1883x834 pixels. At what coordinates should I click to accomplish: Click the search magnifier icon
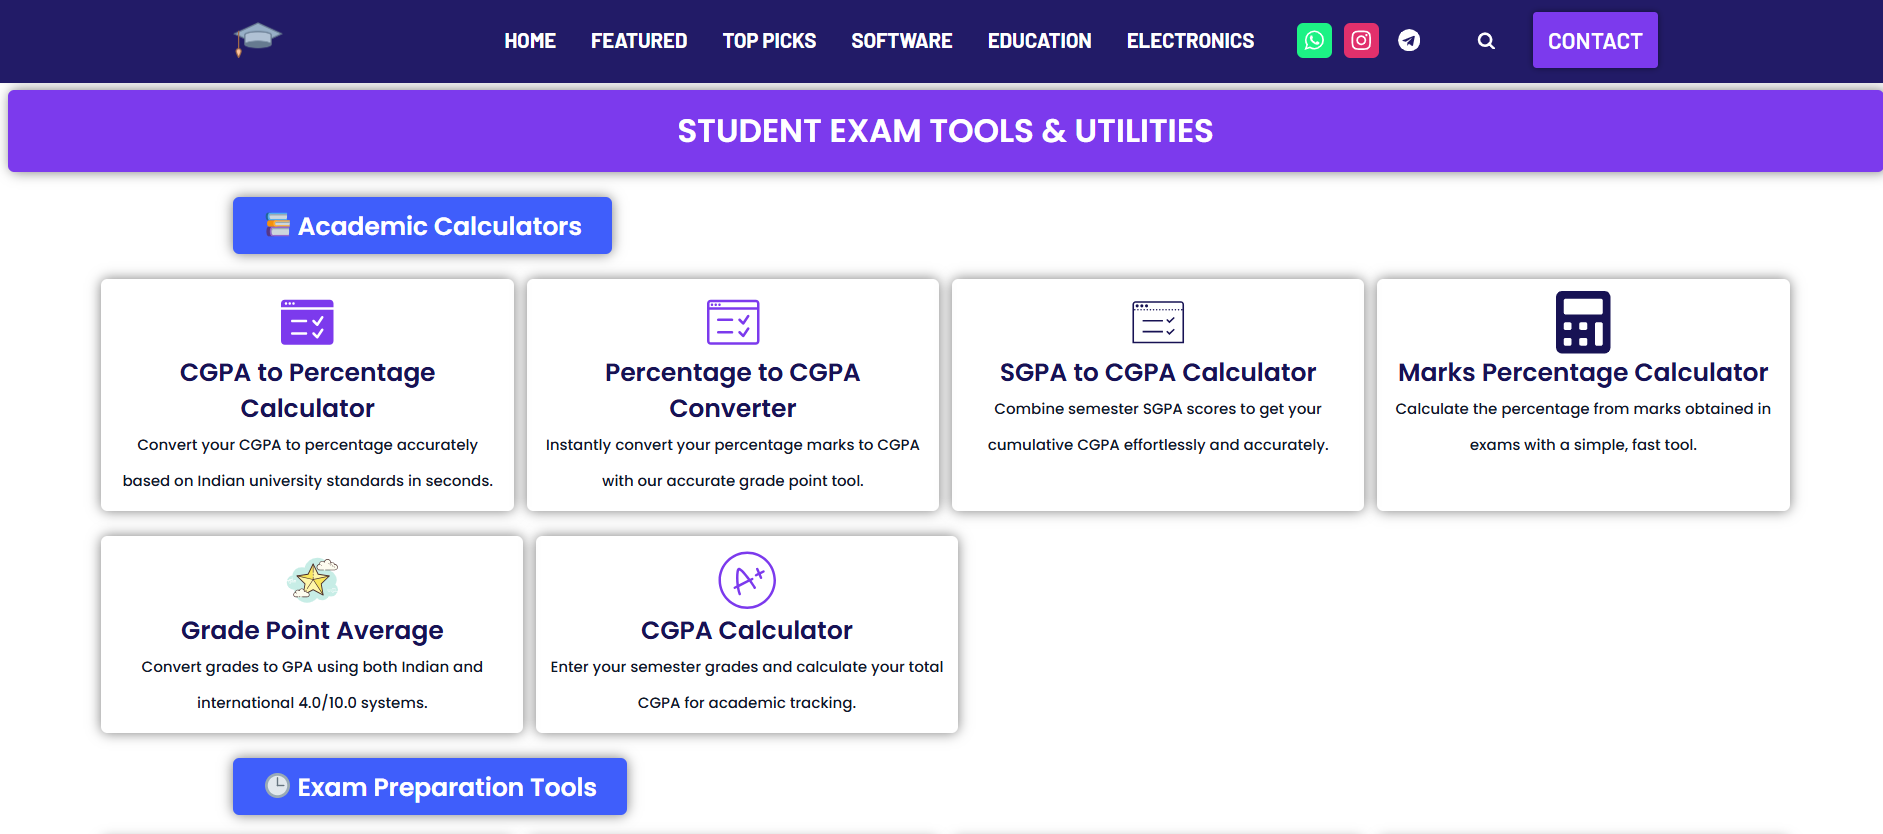(1486, 41)
